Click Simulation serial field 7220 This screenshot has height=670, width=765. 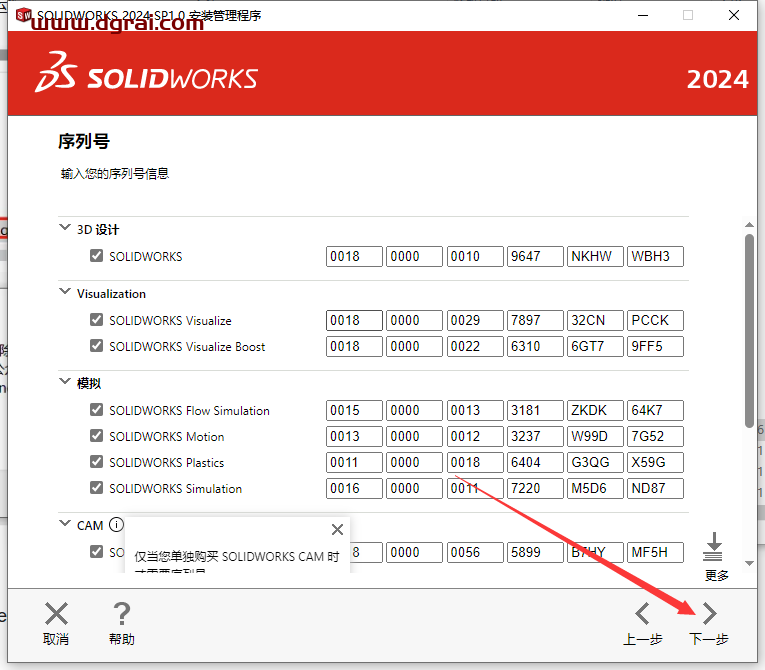point(535,488)
